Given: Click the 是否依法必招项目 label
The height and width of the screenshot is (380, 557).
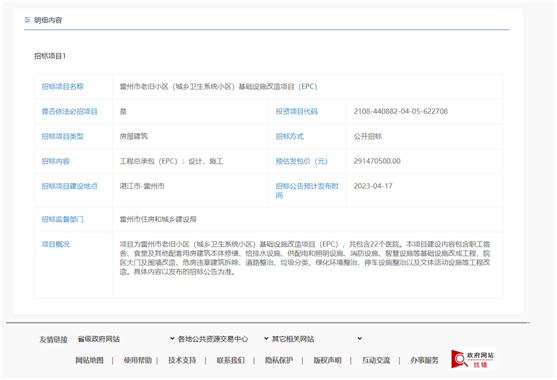Looking at the screenshot, I should pos(69,112).
